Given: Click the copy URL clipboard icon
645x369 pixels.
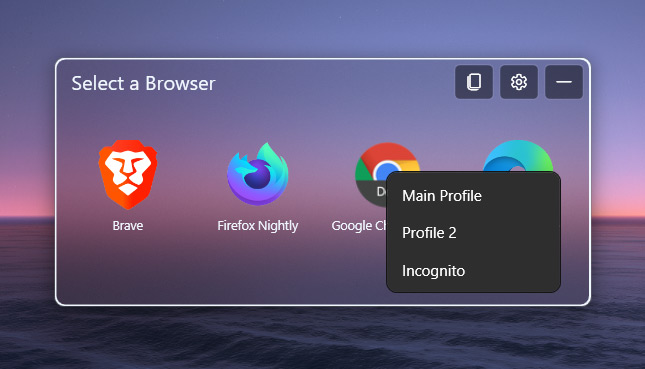Looking at the screenshot, I should 474,82.
